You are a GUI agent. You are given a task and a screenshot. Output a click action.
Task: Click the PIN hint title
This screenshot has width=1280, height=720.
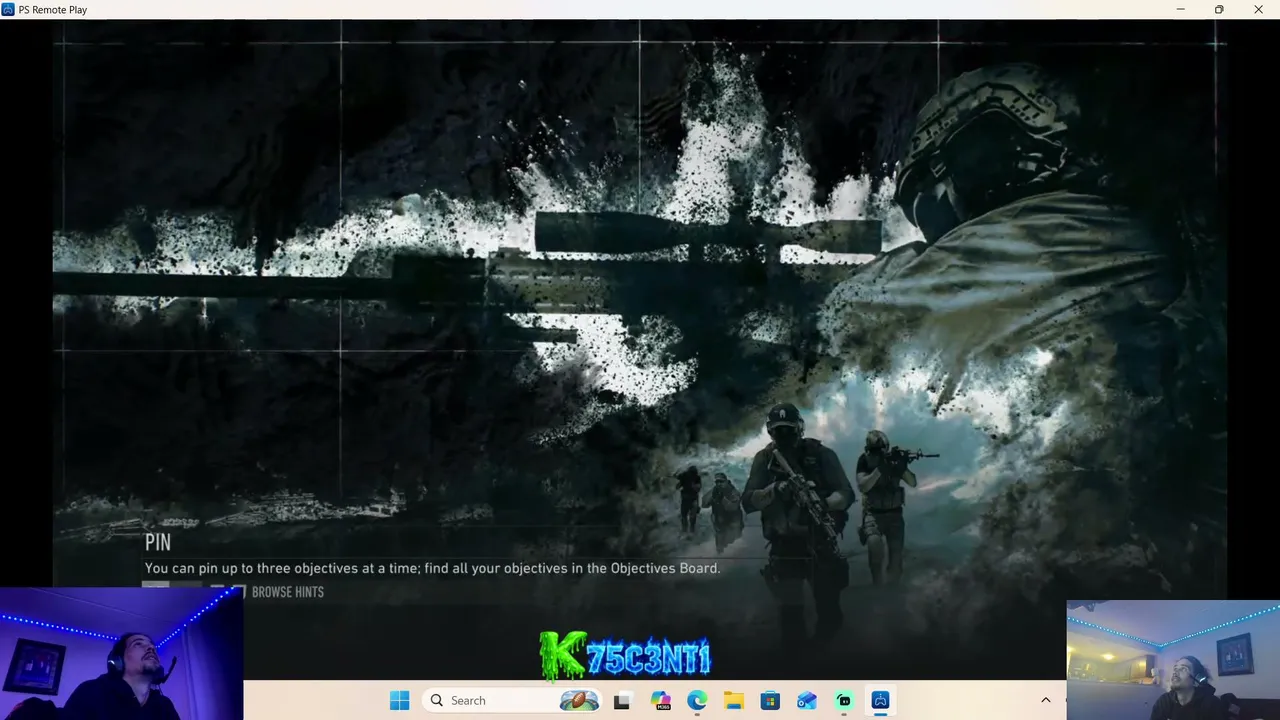click(x=158, y=542)
